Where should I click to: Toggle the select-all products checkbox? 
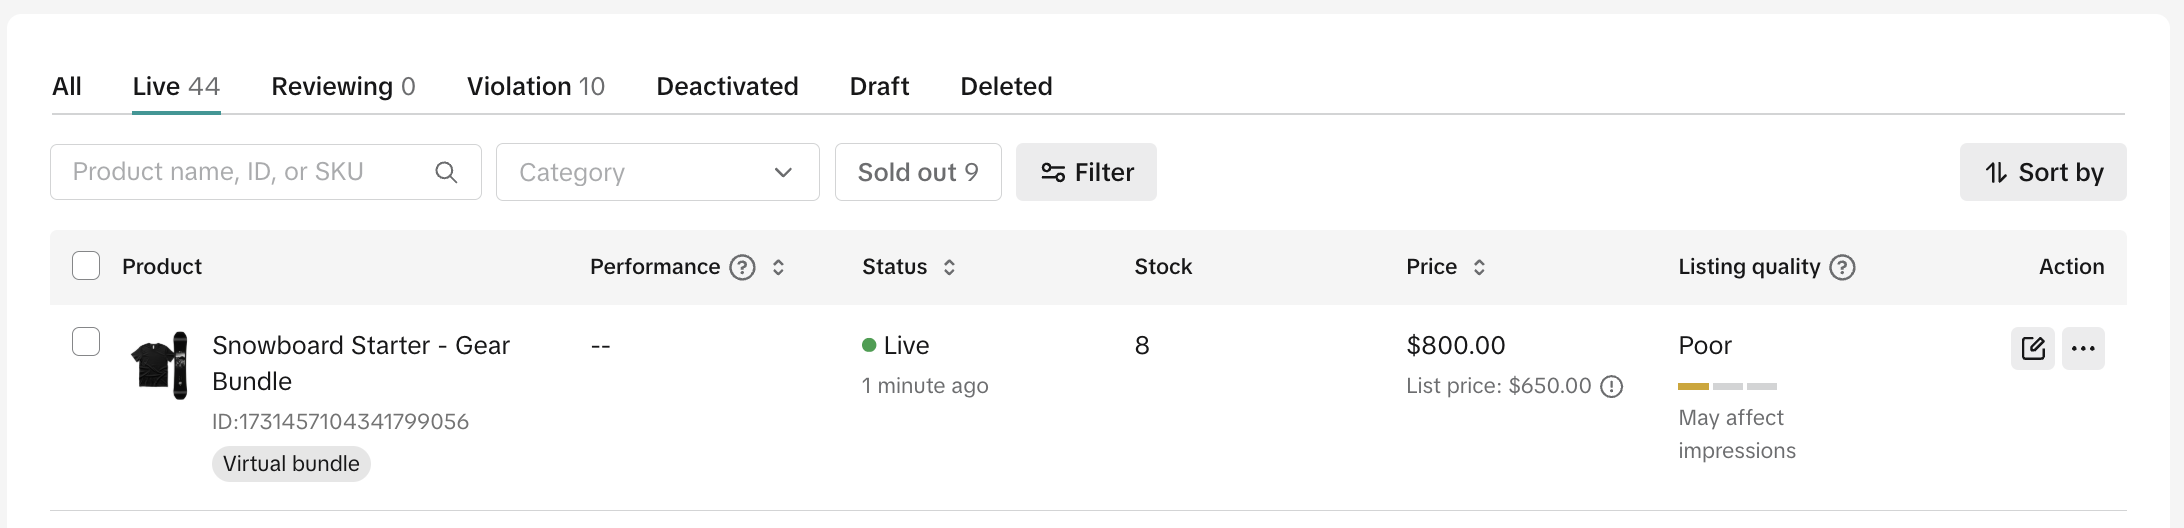click(86, 266)
